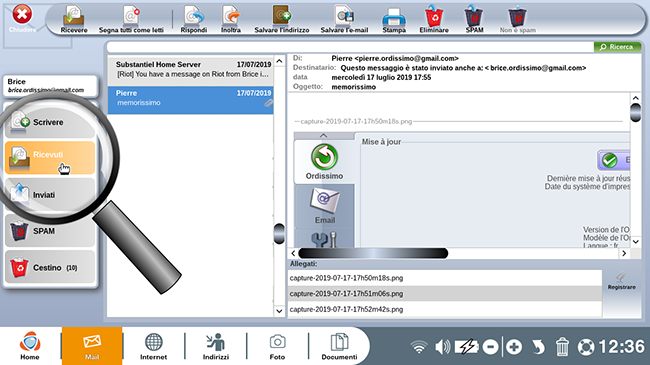Click message body scroll down arrow

(635, 241)
